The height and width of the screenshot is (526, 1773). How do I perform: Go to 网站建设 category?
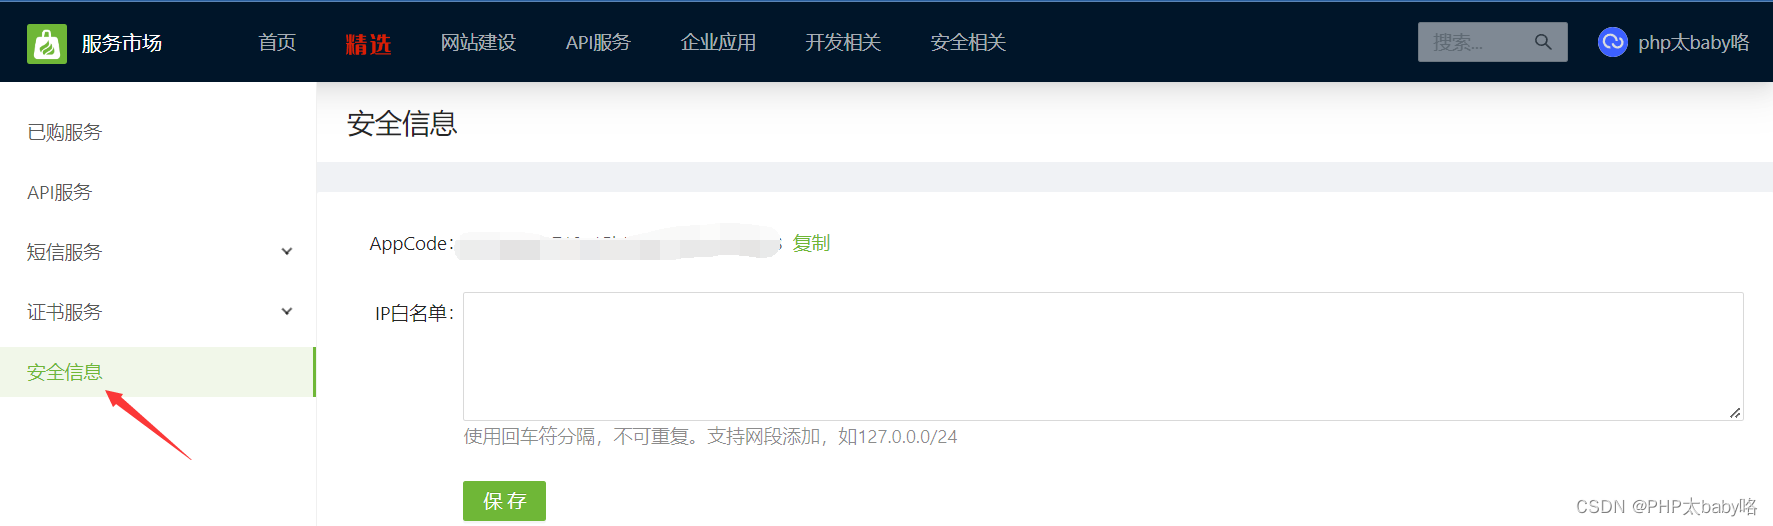478,42
